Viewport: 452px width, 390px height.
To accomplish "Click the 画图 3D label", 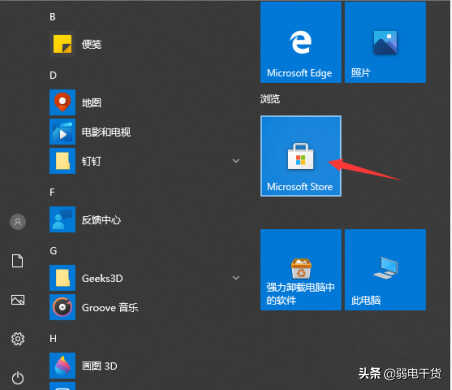I will tap(100, 366).
